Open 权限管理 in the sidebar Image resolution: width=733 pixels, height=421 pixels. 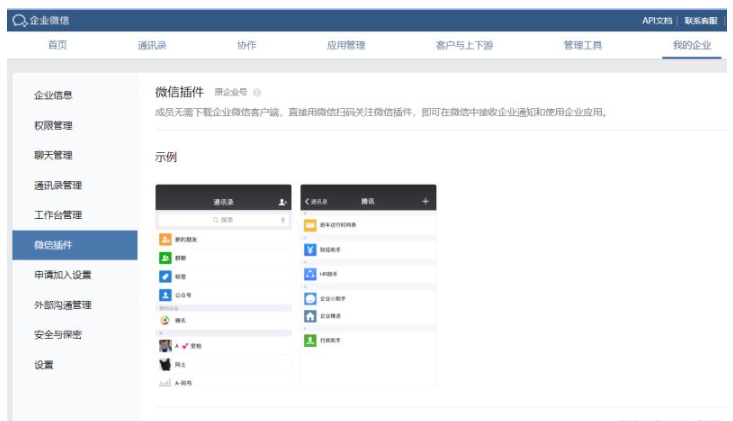(x=53, y=125)
